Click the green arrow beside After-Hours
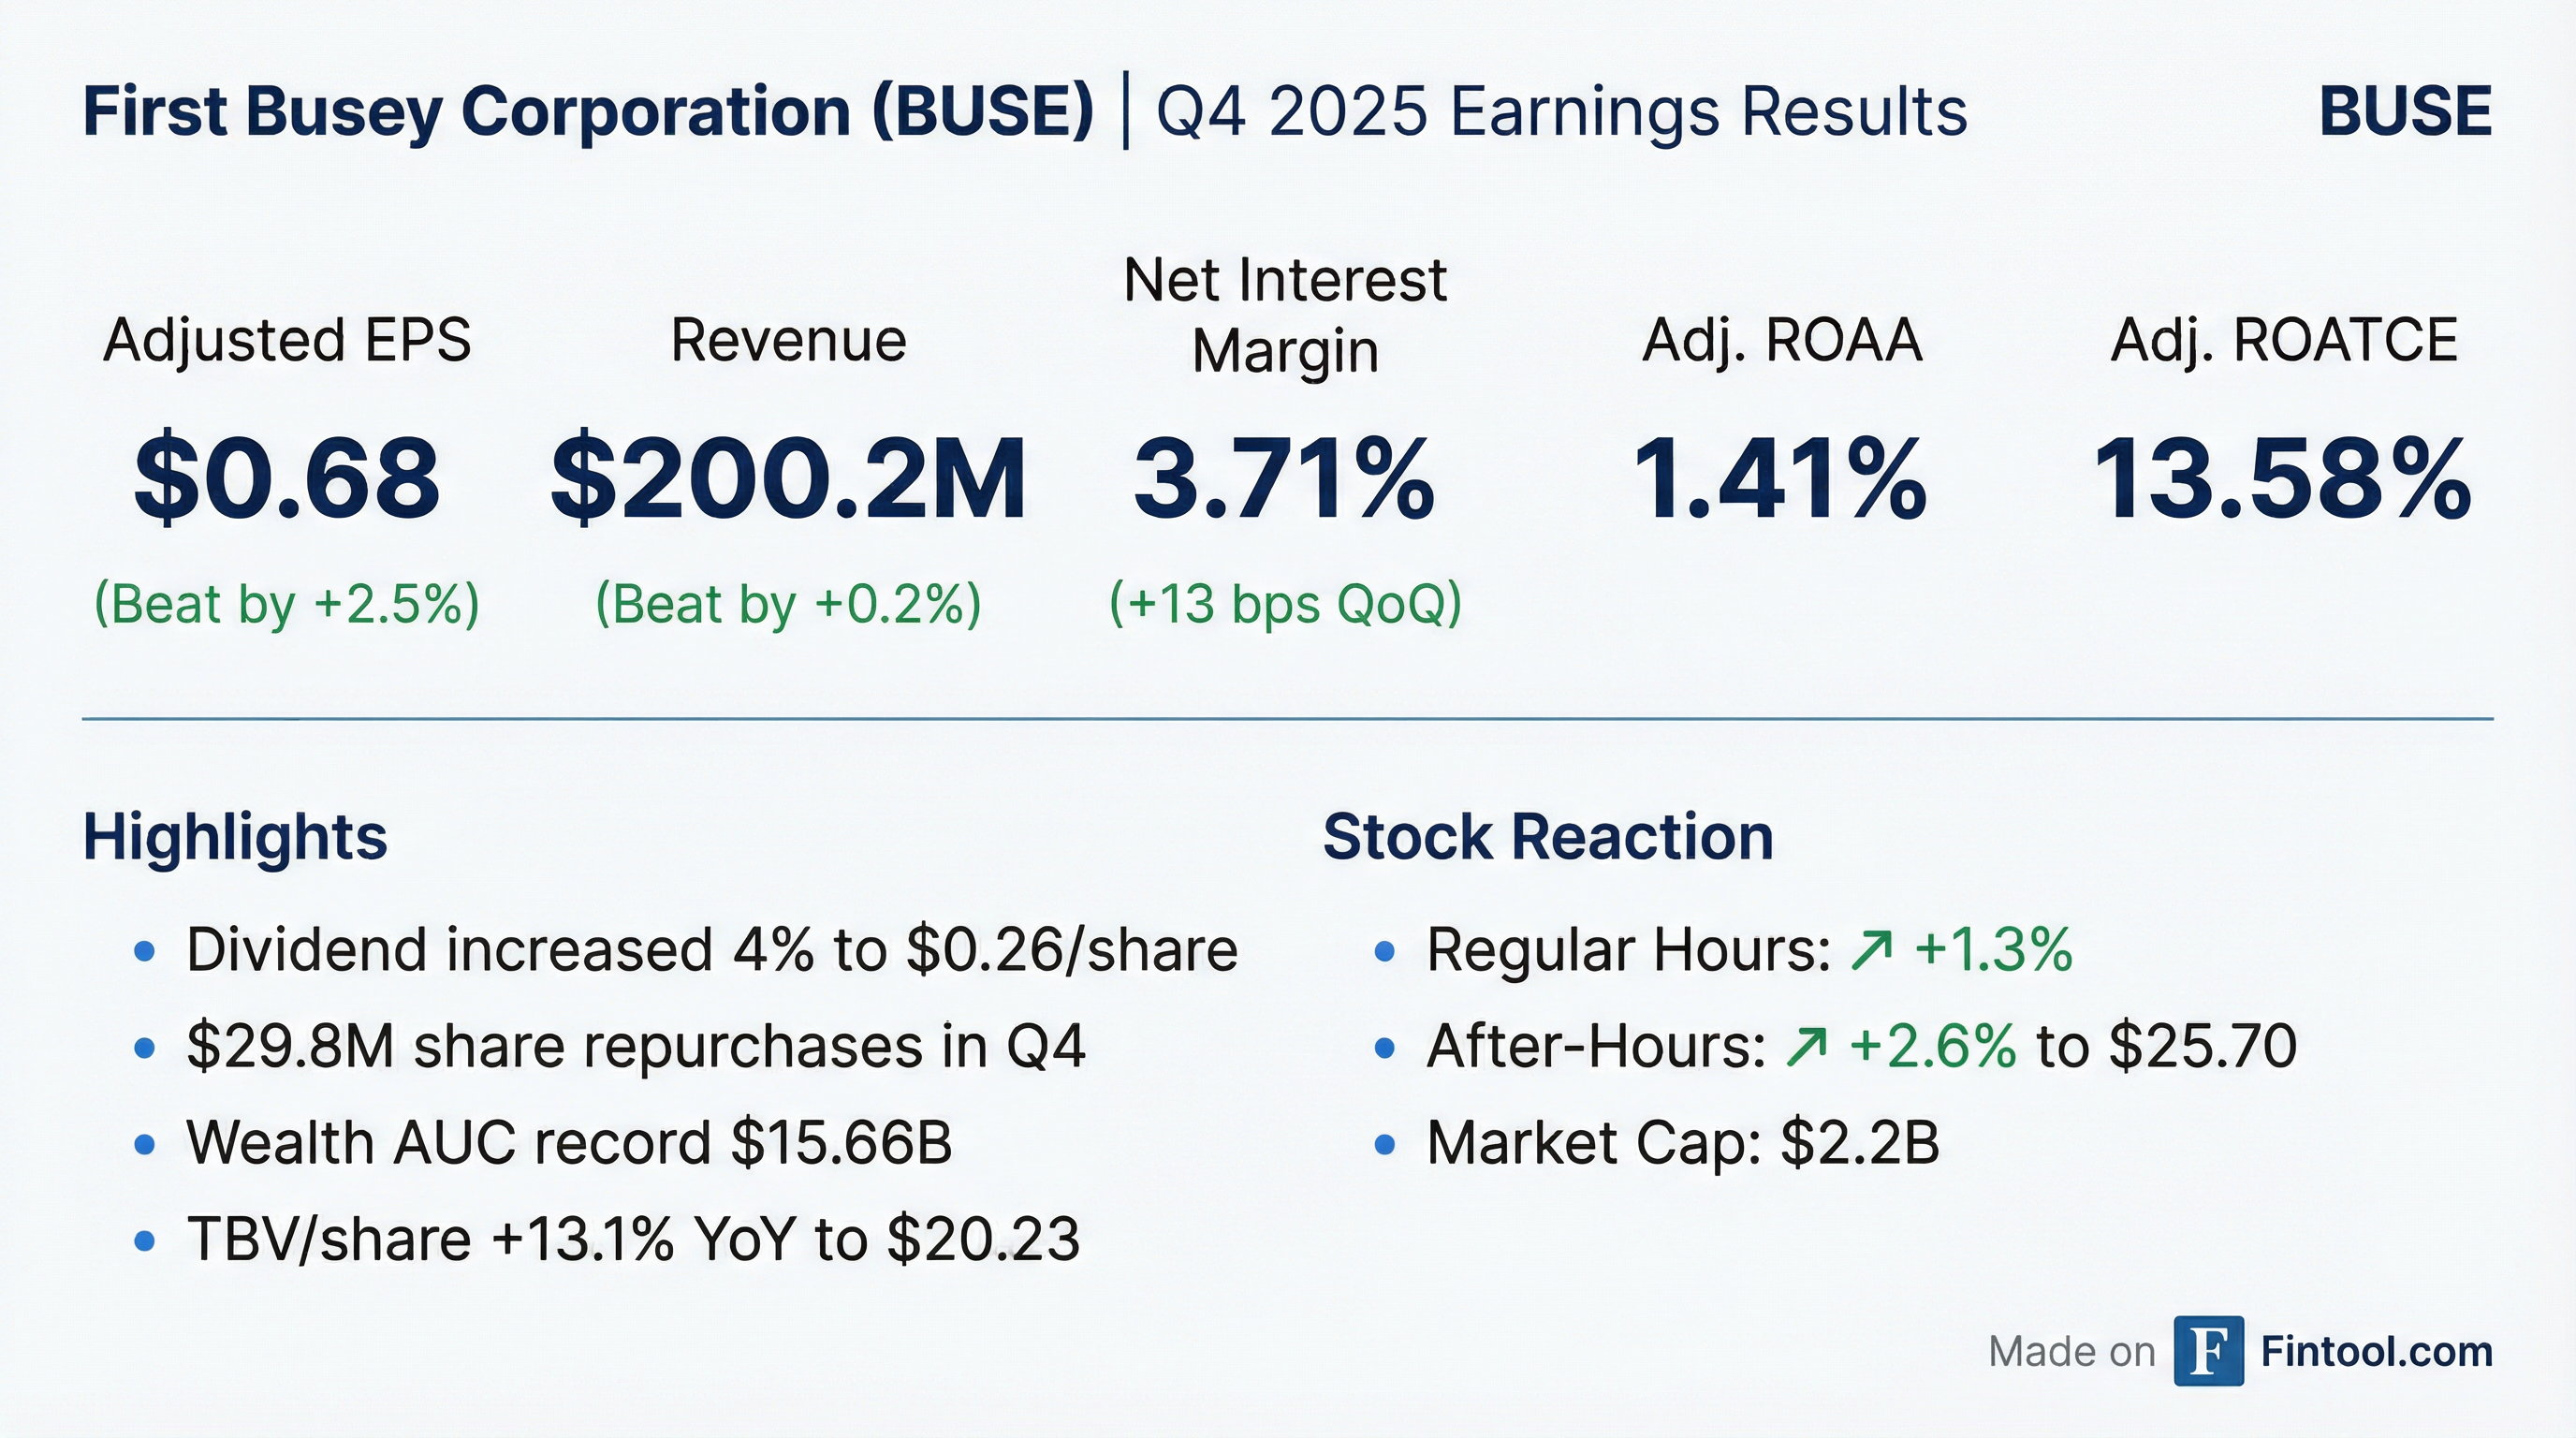 pyautogui.click(x=1807, y=1047)
